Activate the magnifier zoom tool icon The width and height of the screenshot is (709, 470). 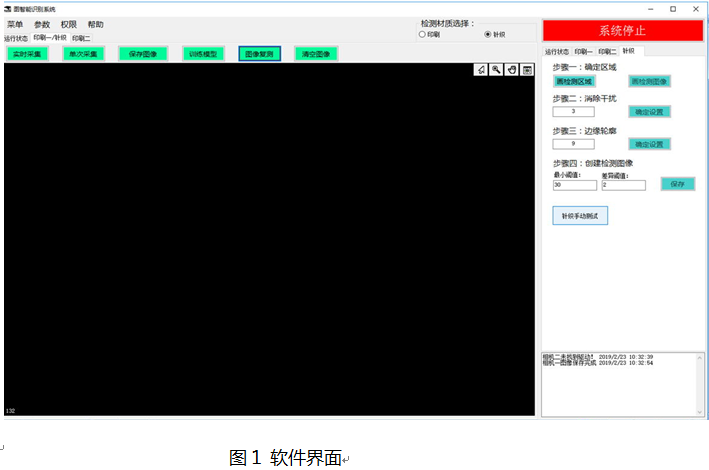pyautogui.click(x=496, y=70)
